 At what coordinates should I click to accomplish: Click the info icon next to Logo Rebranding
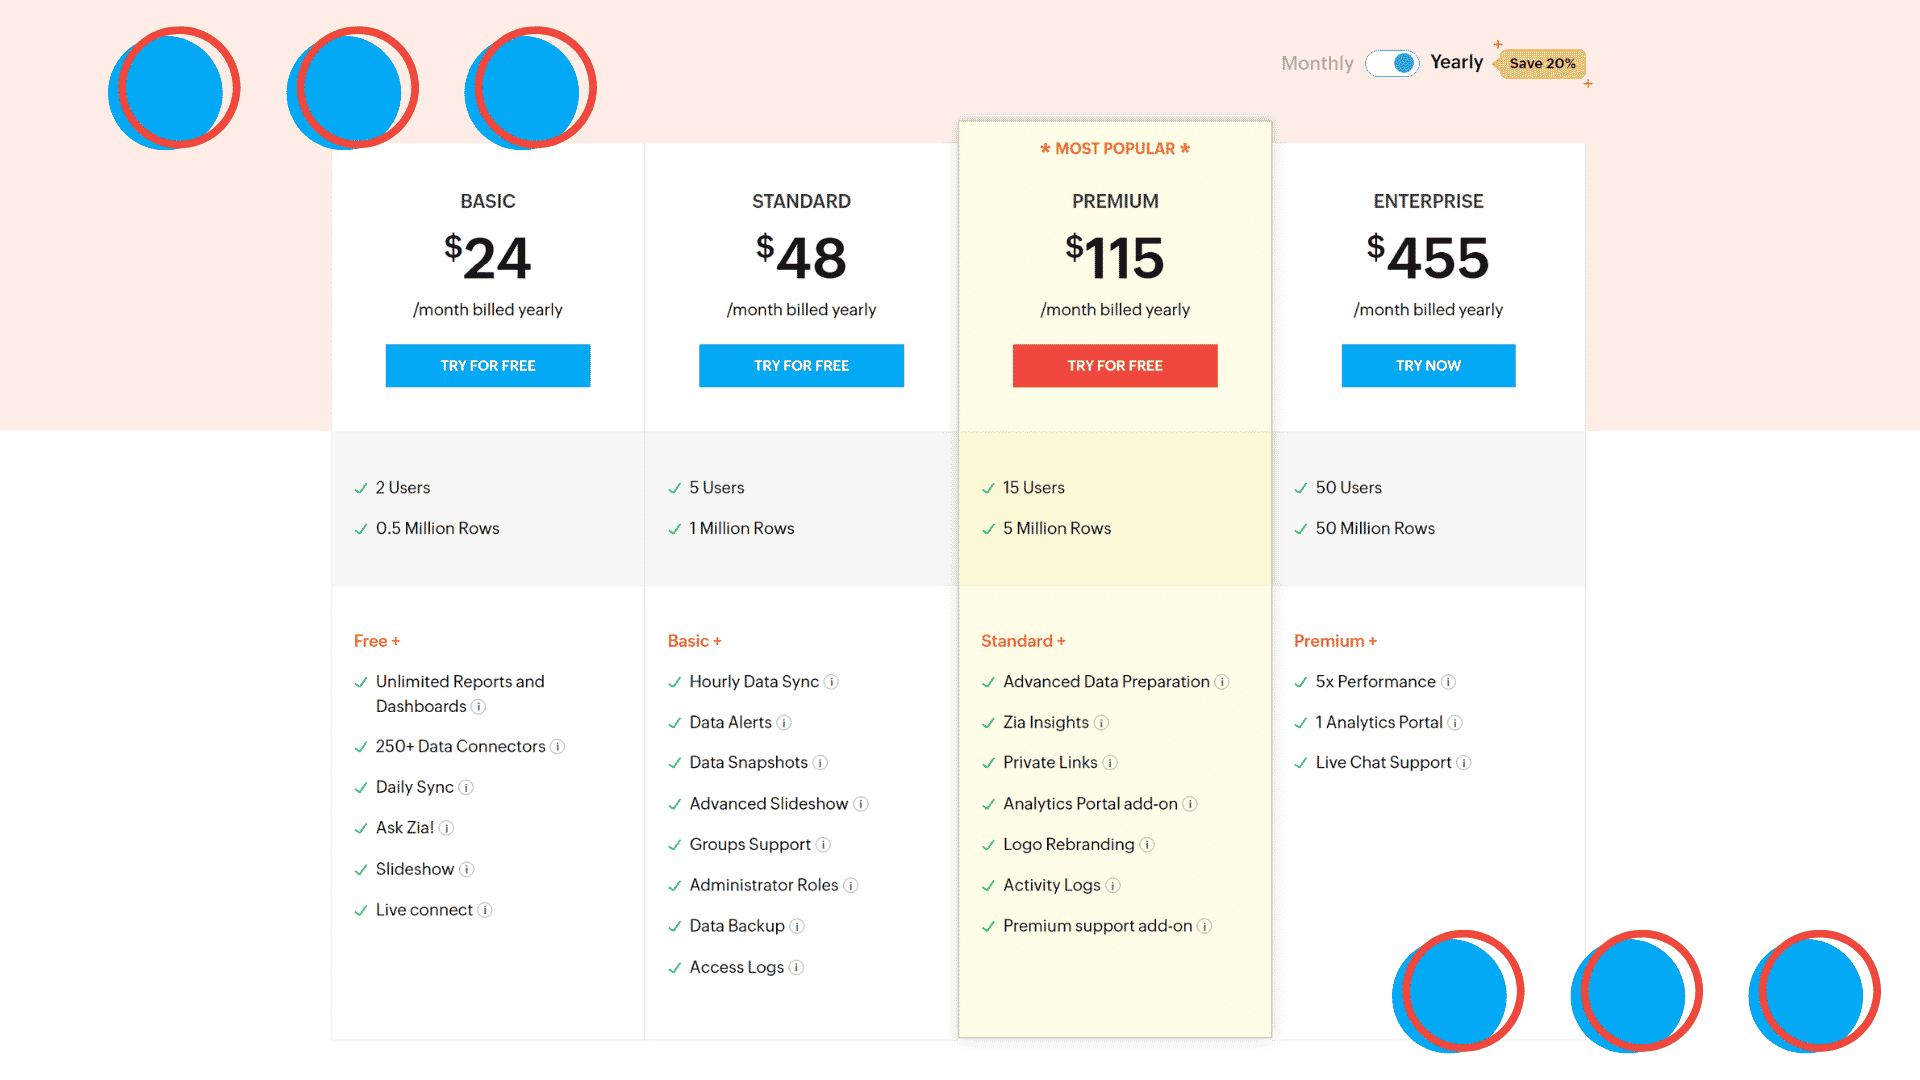pos(1146,843)
